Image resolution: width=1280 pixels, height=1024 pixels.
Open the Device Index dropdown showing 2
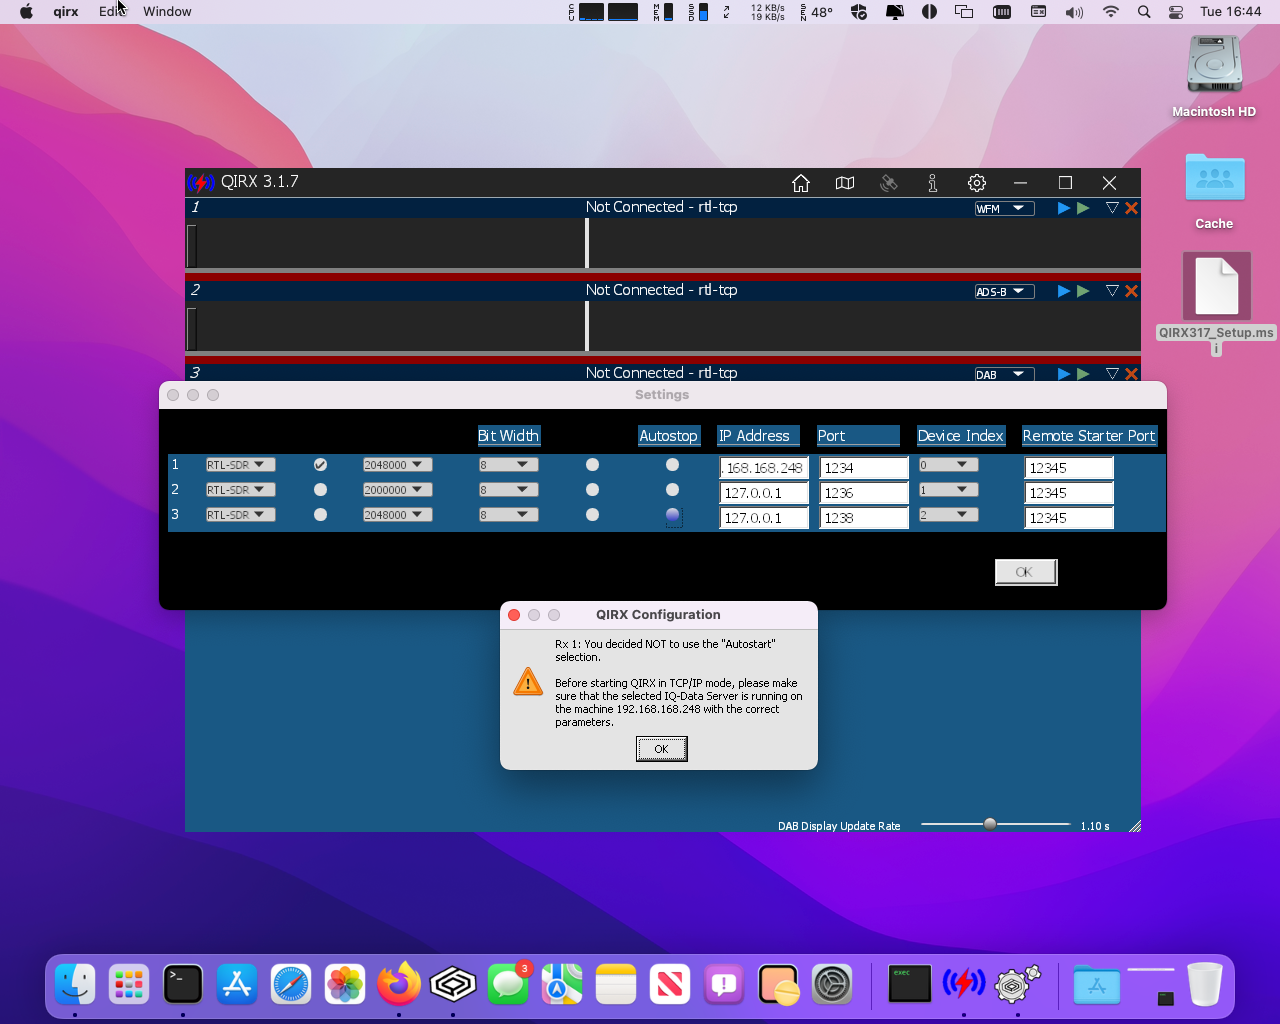point(948,515)
